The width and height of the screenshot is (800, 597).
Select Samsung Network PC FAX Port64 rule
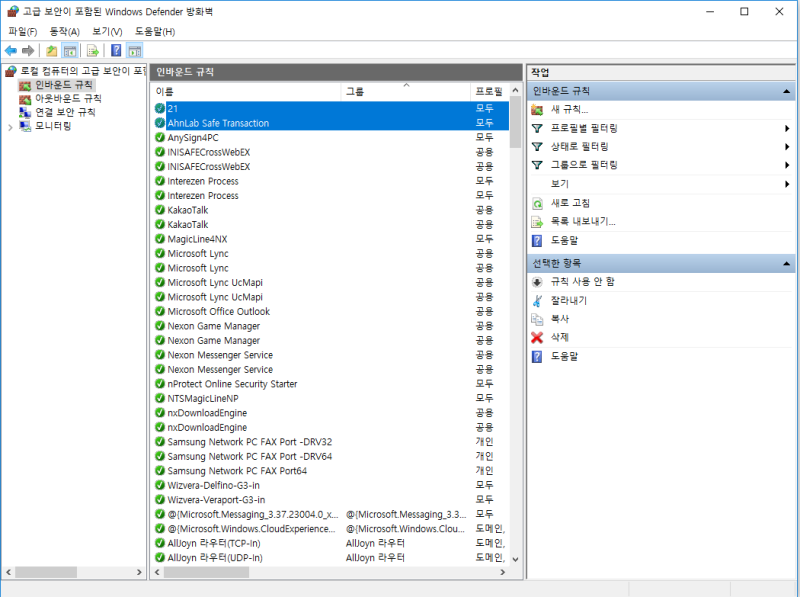(x=331, y=470)
